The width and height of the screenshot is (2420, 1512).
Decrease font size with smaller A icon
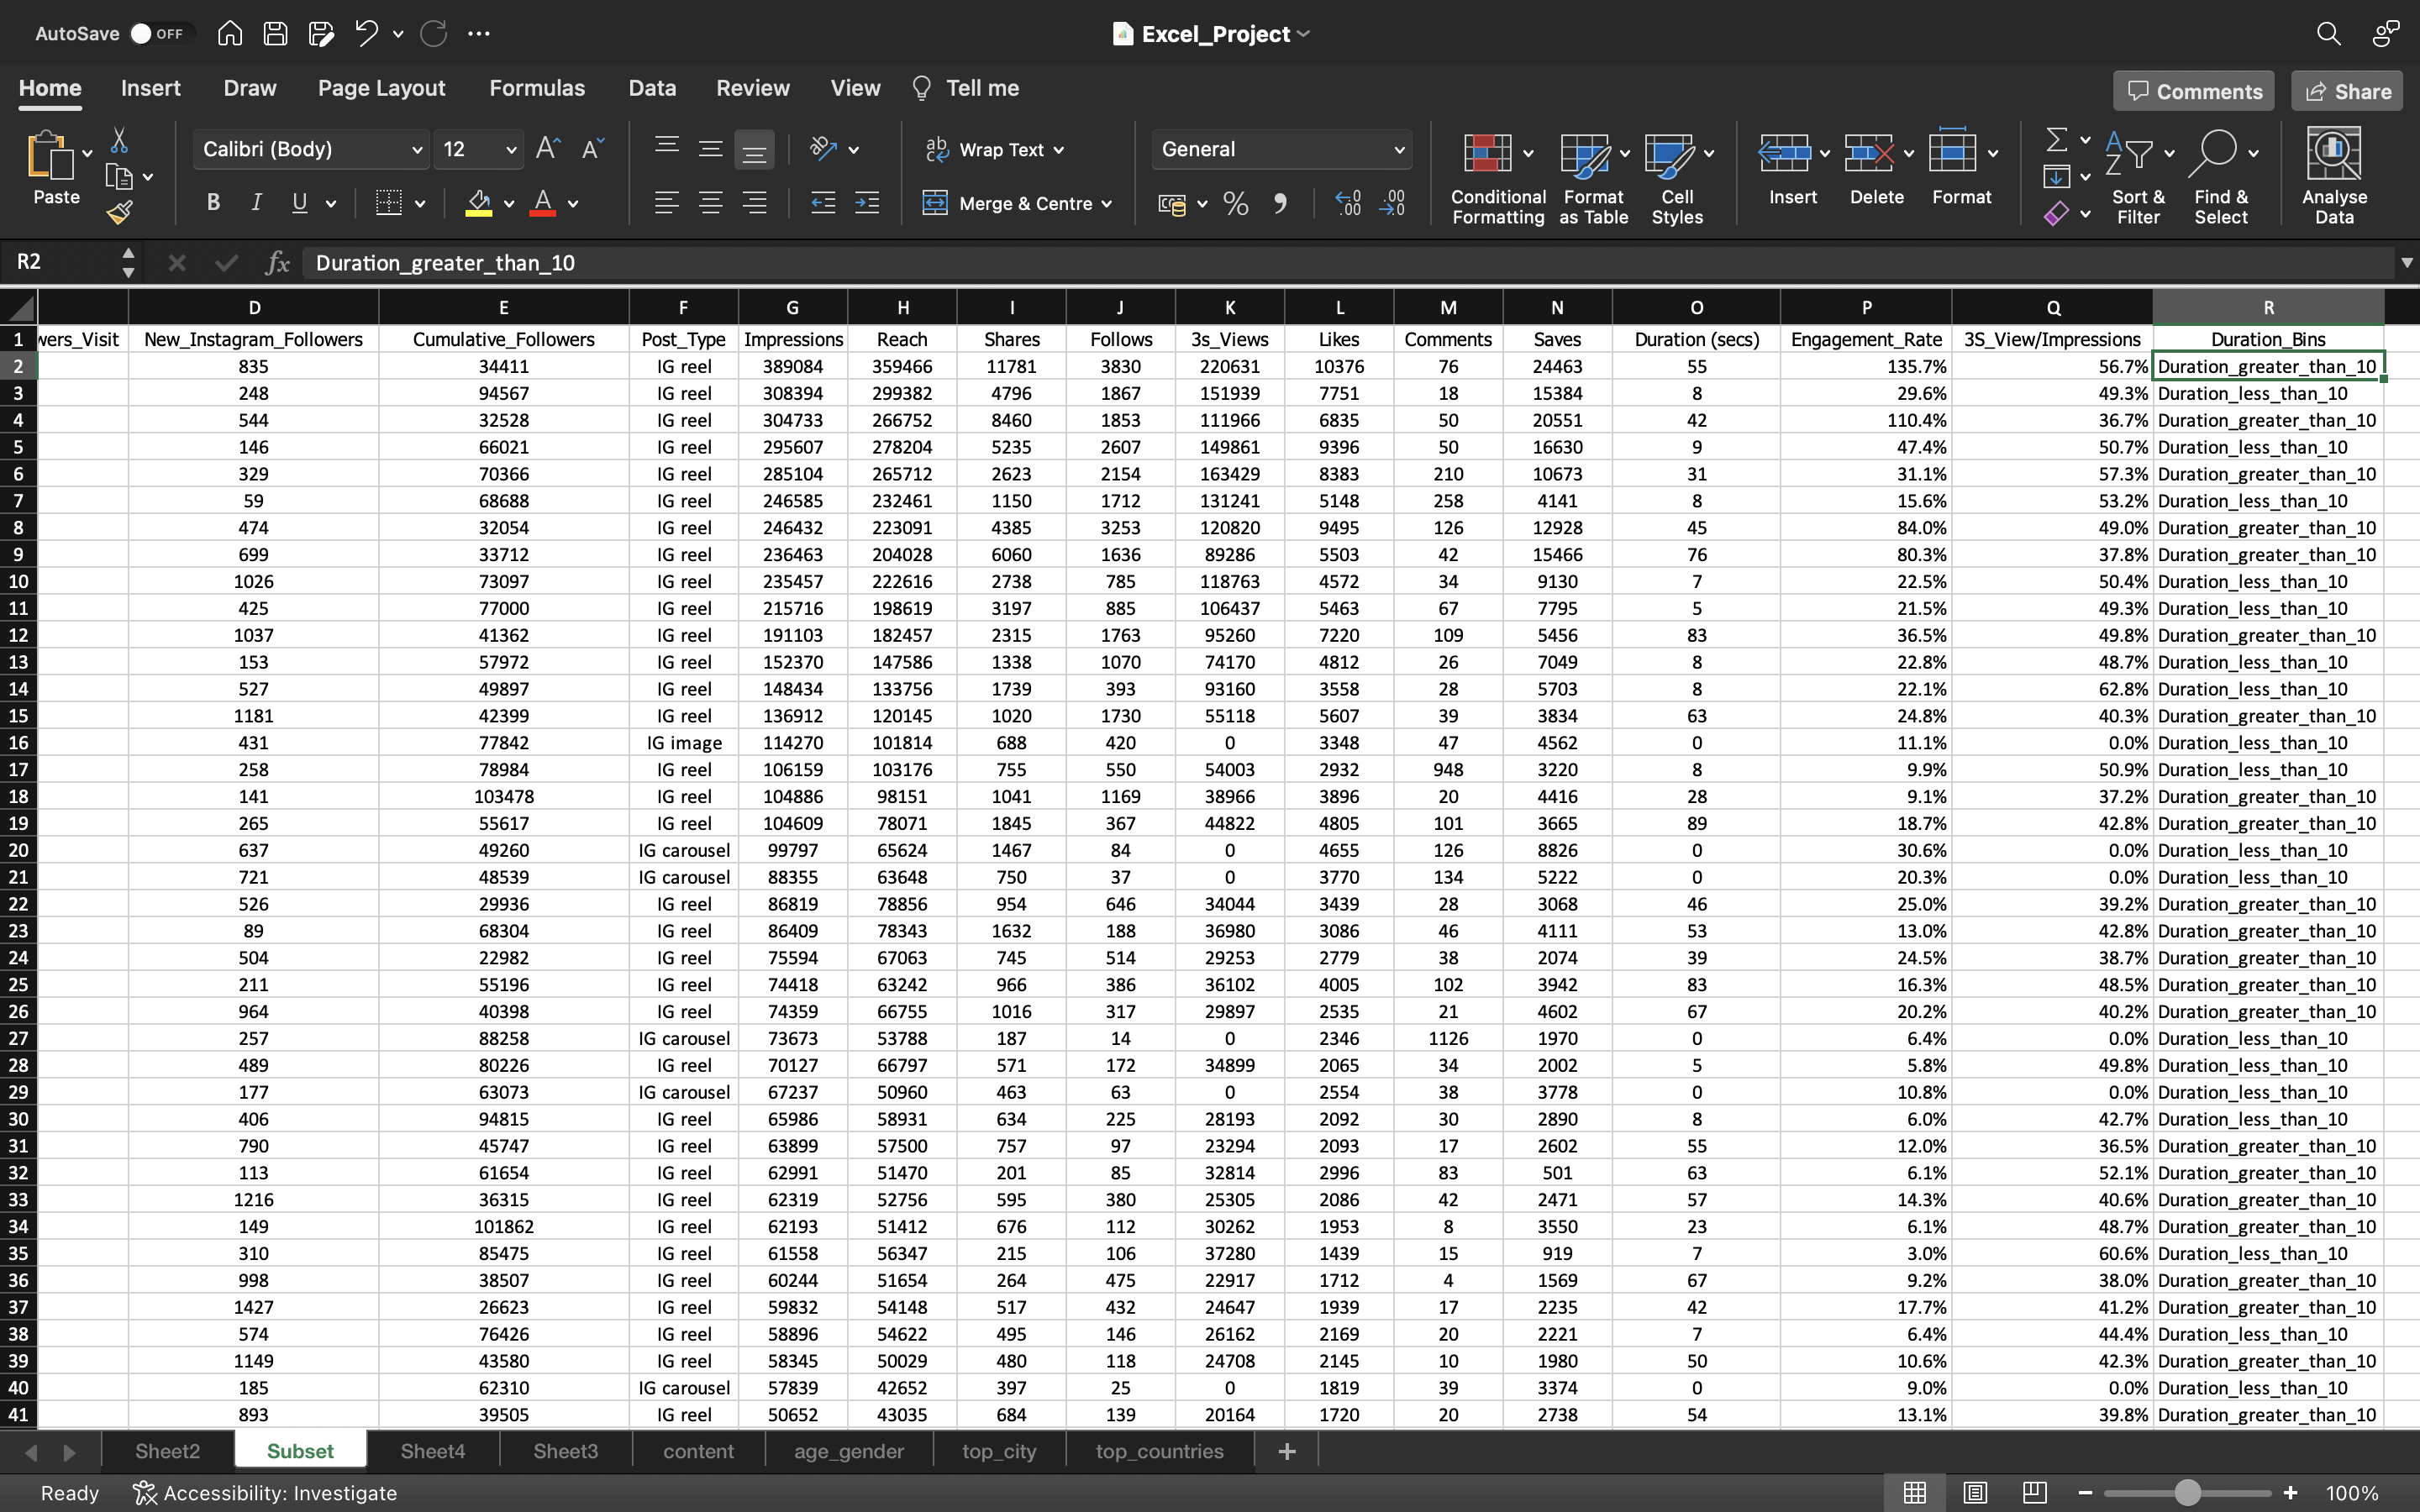pos(592,149)
